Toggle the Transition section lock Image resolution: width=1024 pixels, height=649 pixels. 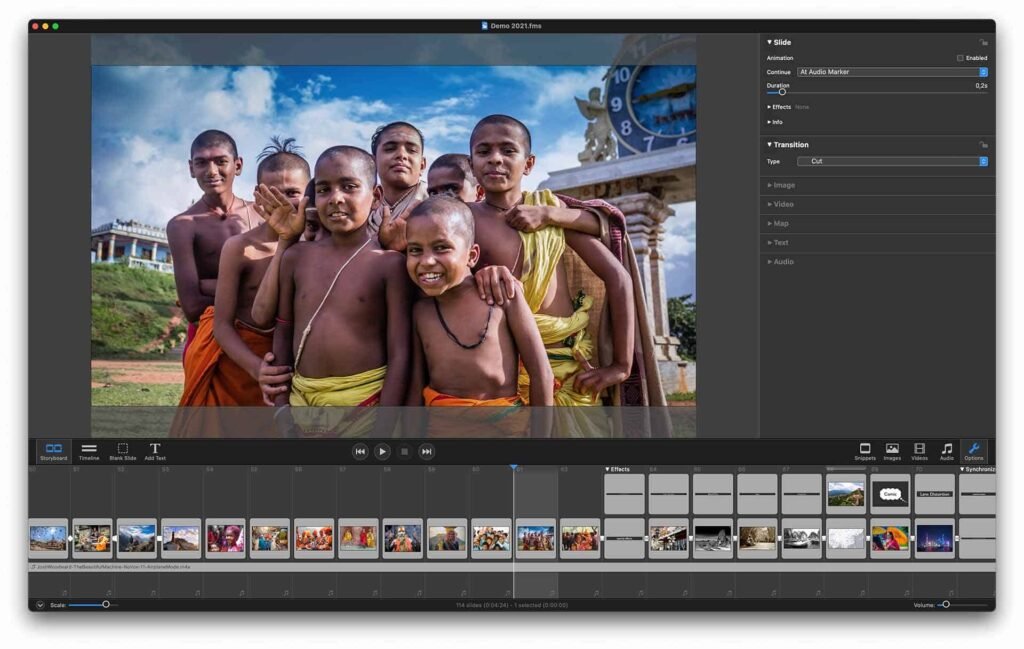[982, 144]
